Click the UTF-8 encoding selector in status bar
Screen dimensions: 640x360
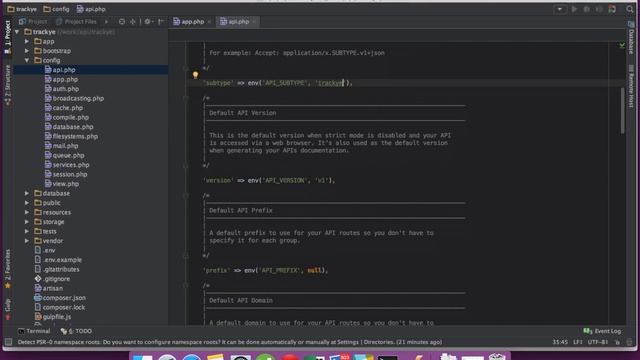598,342
